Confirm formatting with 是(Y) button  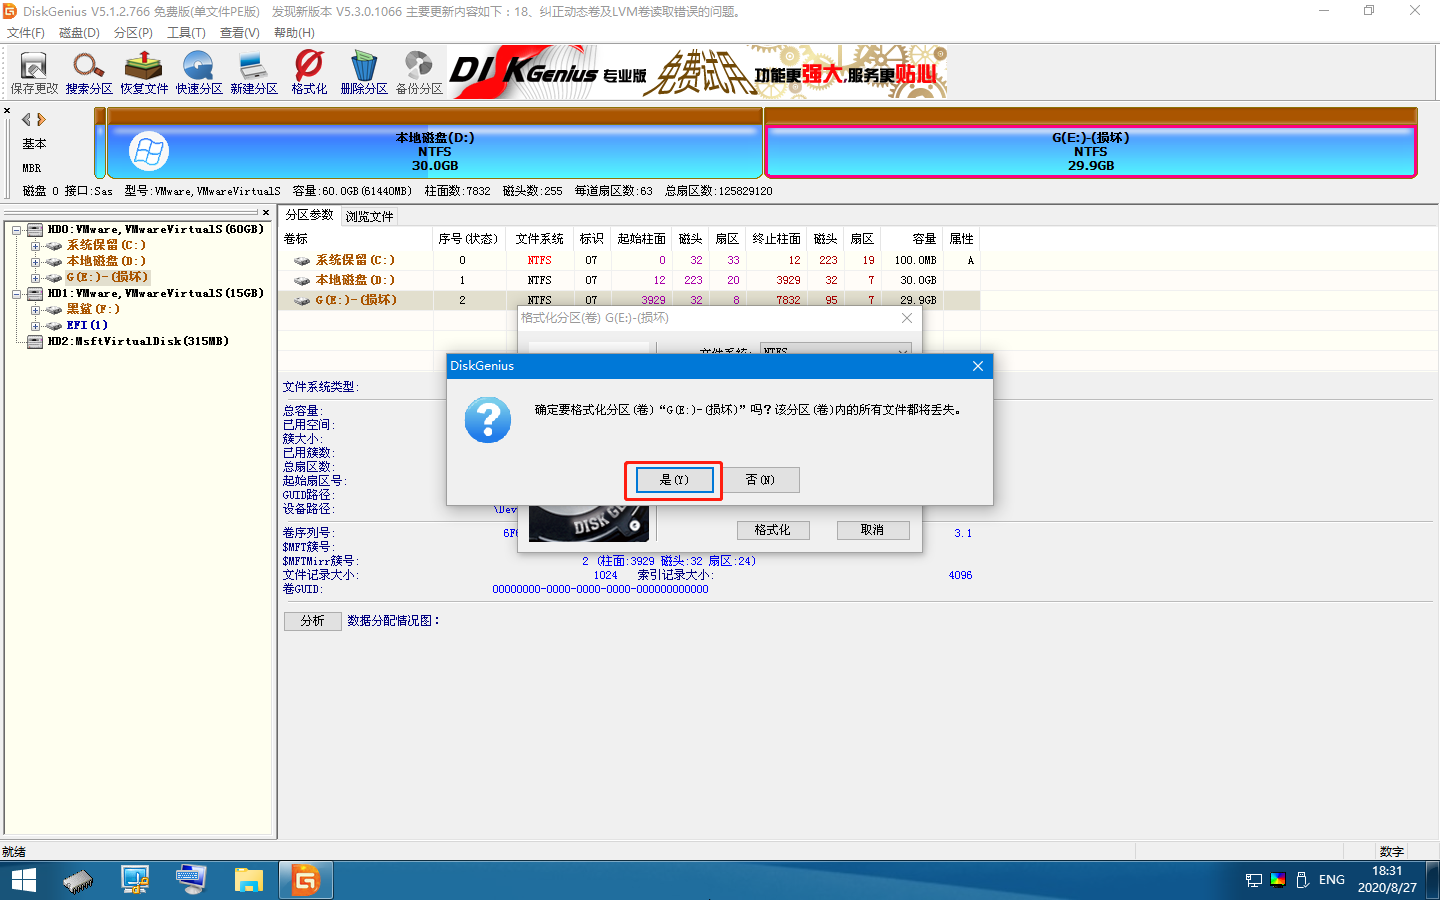point(674,480)
